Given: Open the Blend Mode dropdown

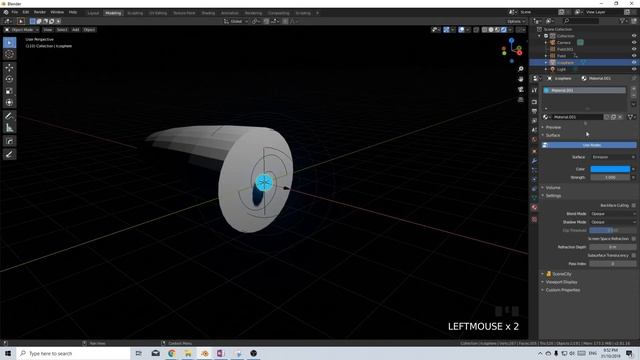Looking at the screenshot, I should point(613,214).
